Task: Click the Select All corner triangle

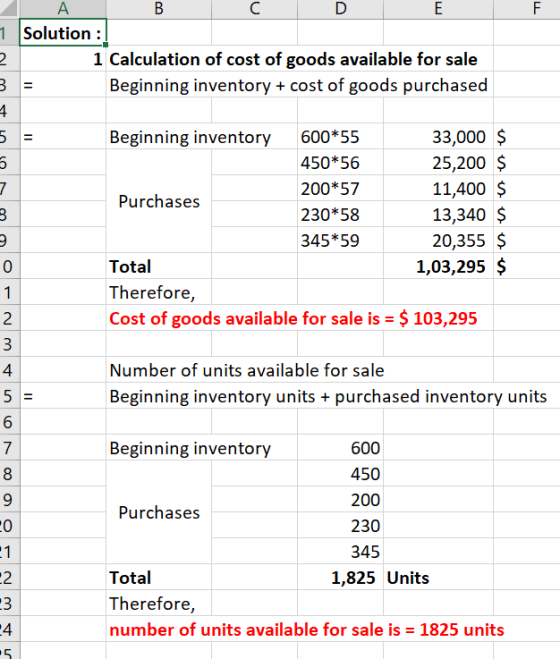Action: pos(9,8)
